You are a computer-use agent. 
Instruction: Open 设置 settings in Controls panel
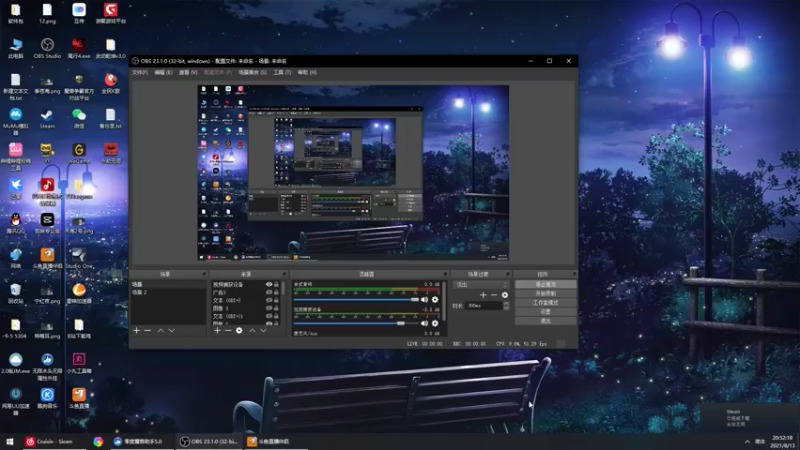pyautogui.click(x=545, y=312)
